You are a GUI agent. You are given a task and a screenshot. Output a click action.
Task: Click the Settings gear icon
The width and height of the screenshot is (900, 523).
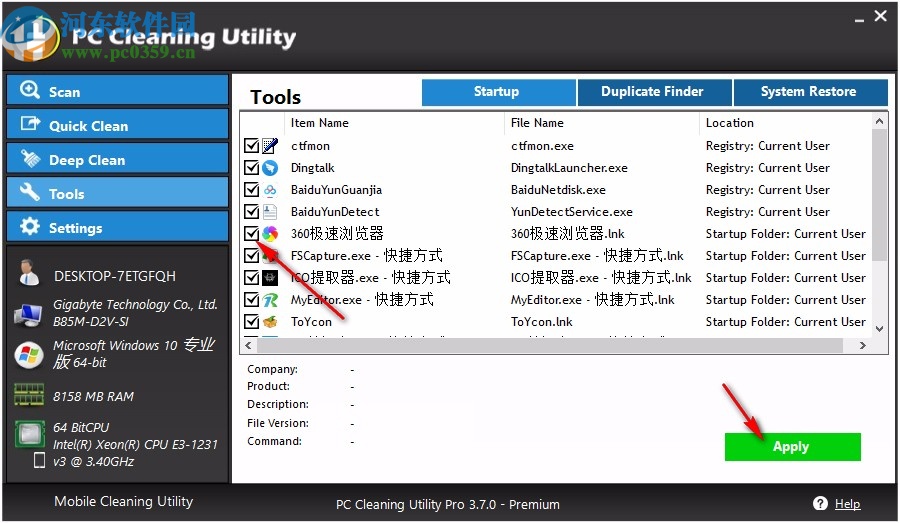coord(30,226)
